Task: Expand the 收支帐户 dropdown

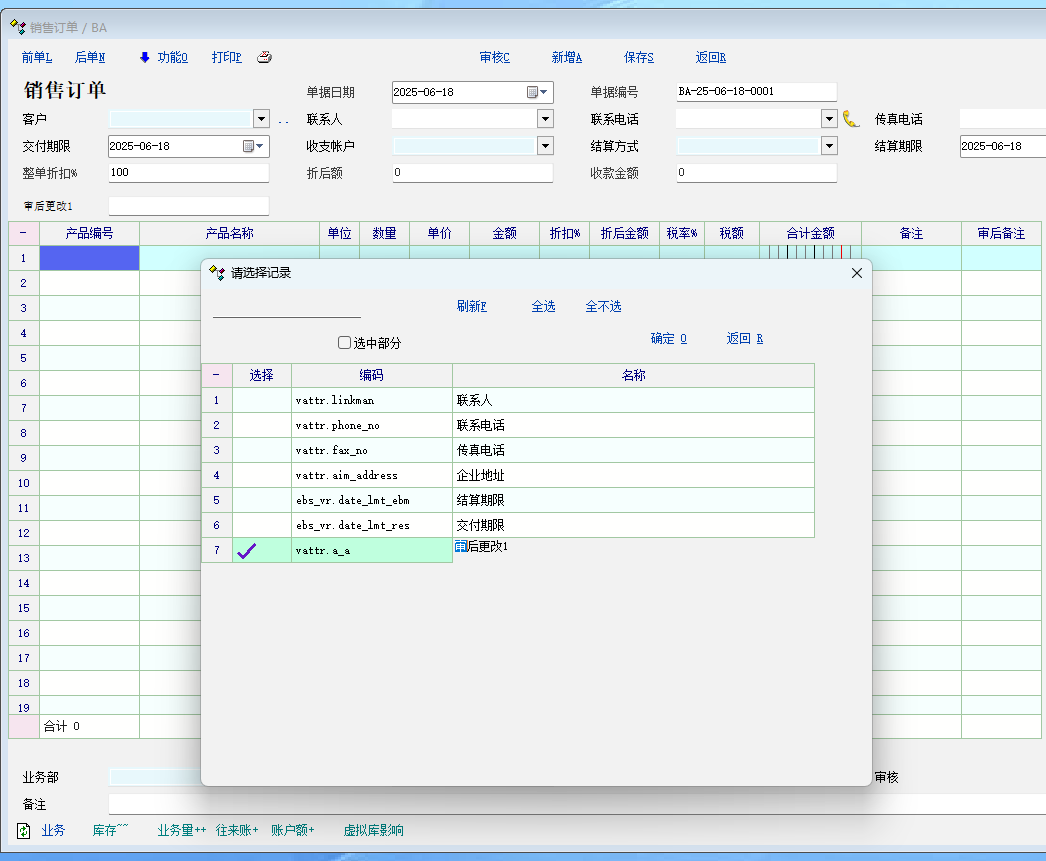Action: pyautogui.click(x=545, y=146)
